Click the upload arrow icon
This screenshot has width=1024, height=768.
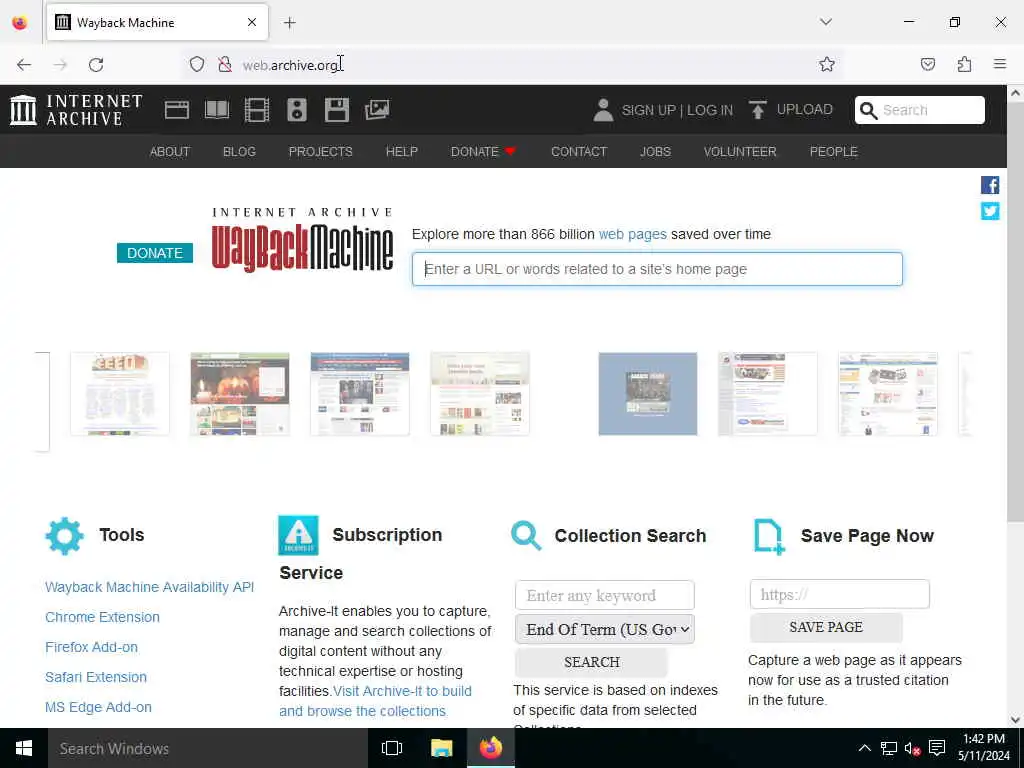click(758, 110)
